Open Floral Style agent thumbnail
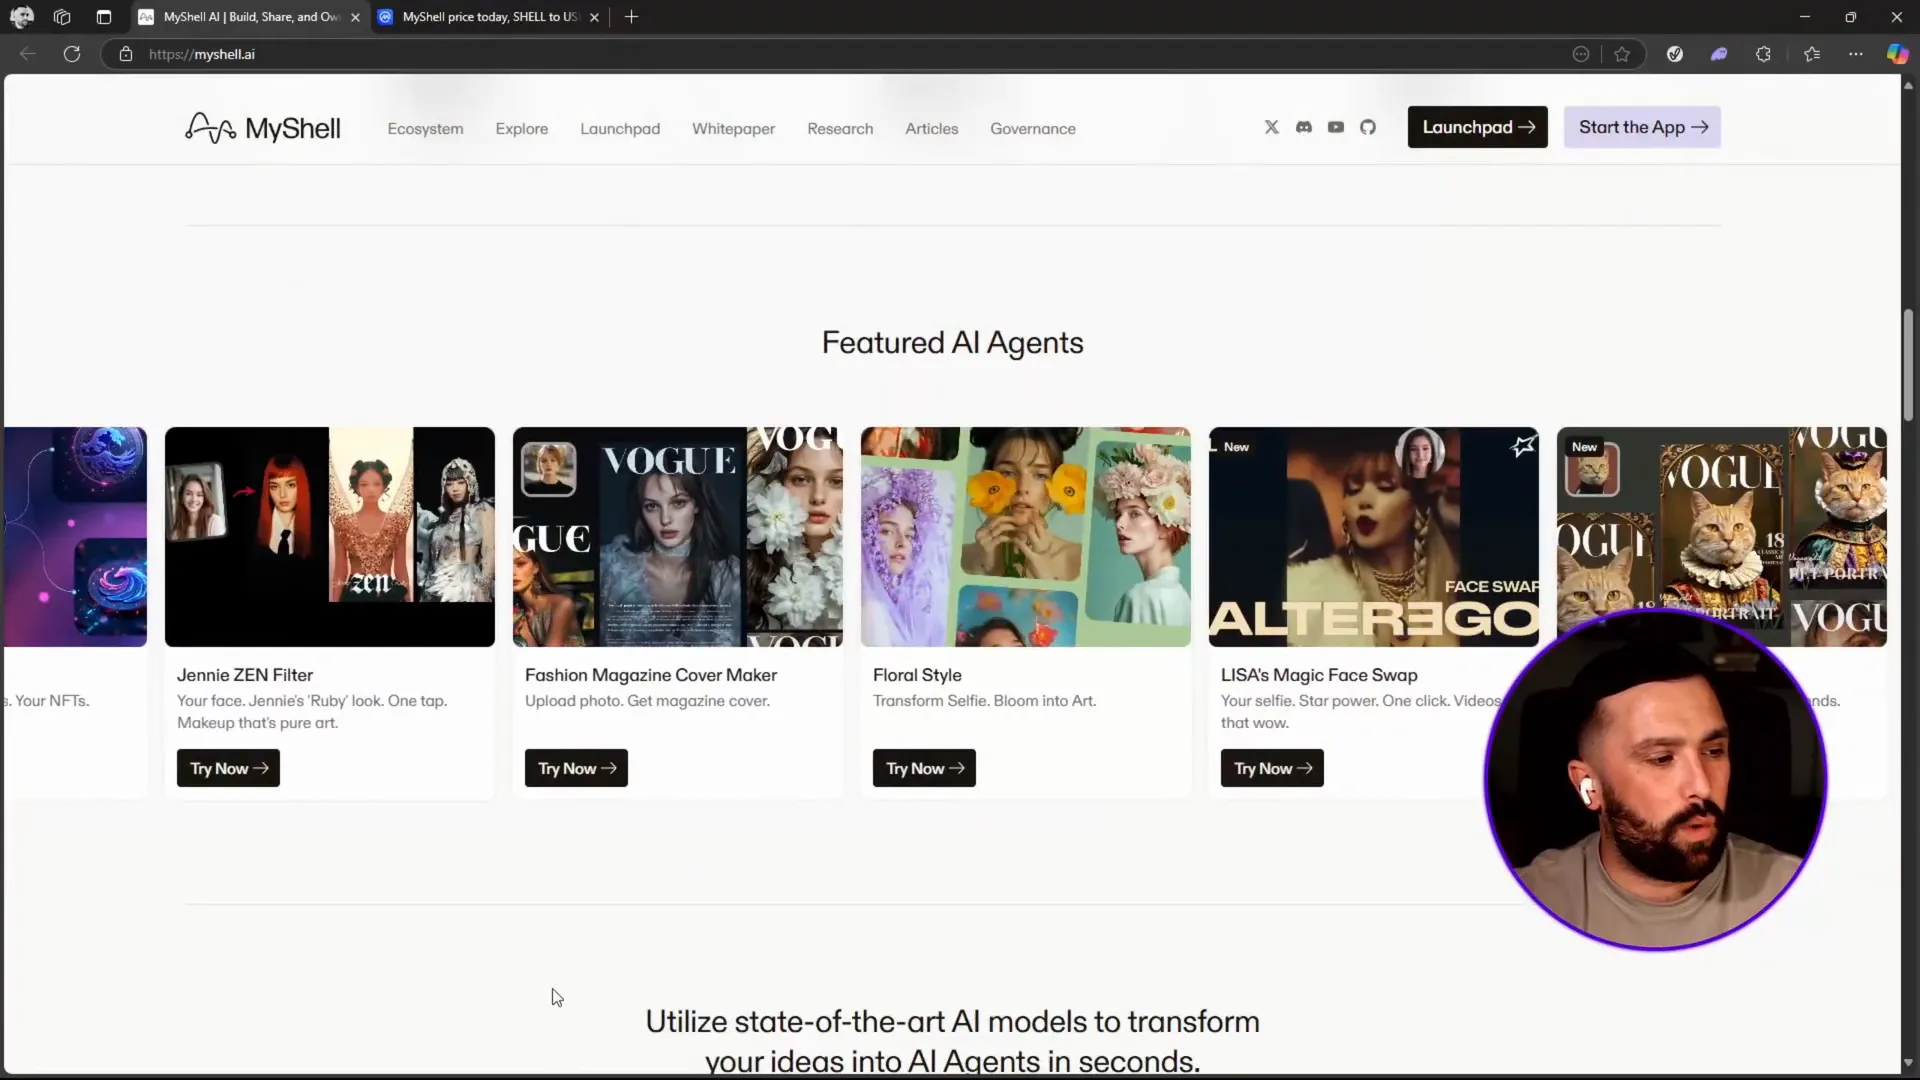Viewport: 1920px width, 1080px height. click(1026, 537)
